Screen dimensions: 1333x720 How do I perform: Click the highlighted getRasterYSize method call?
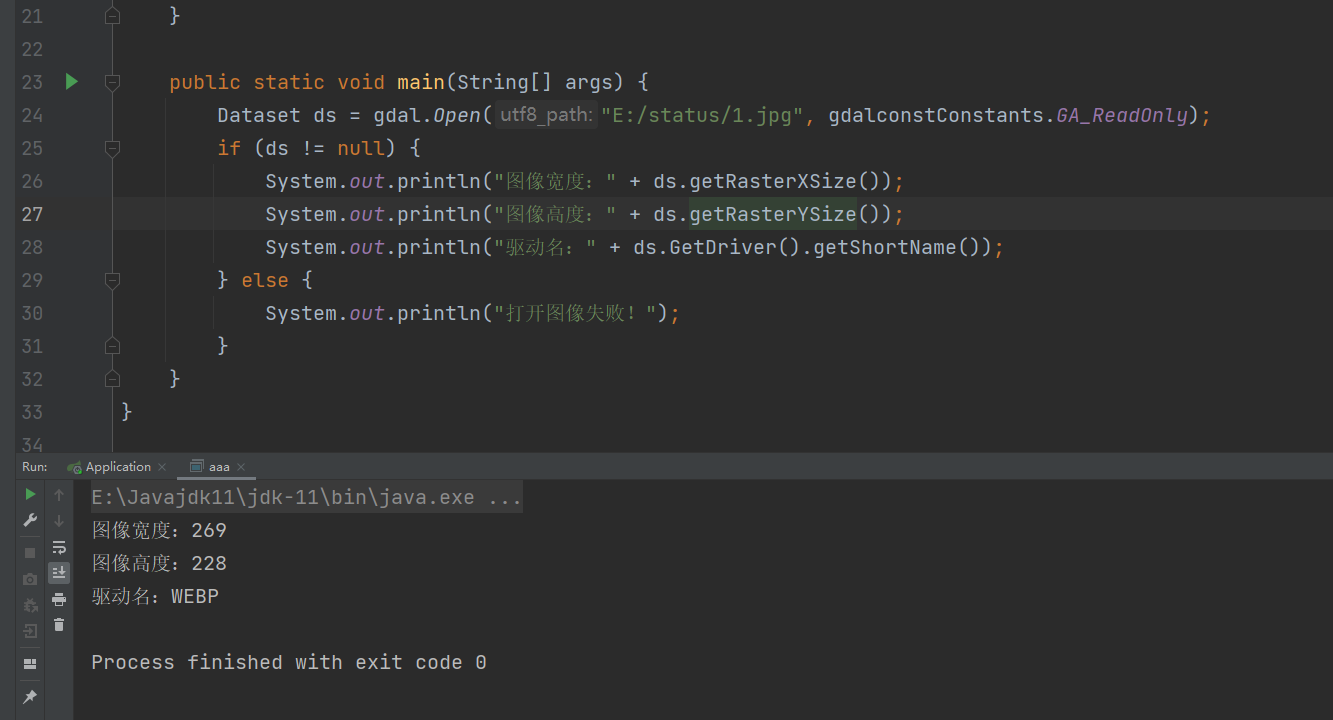tap(771, 213)
